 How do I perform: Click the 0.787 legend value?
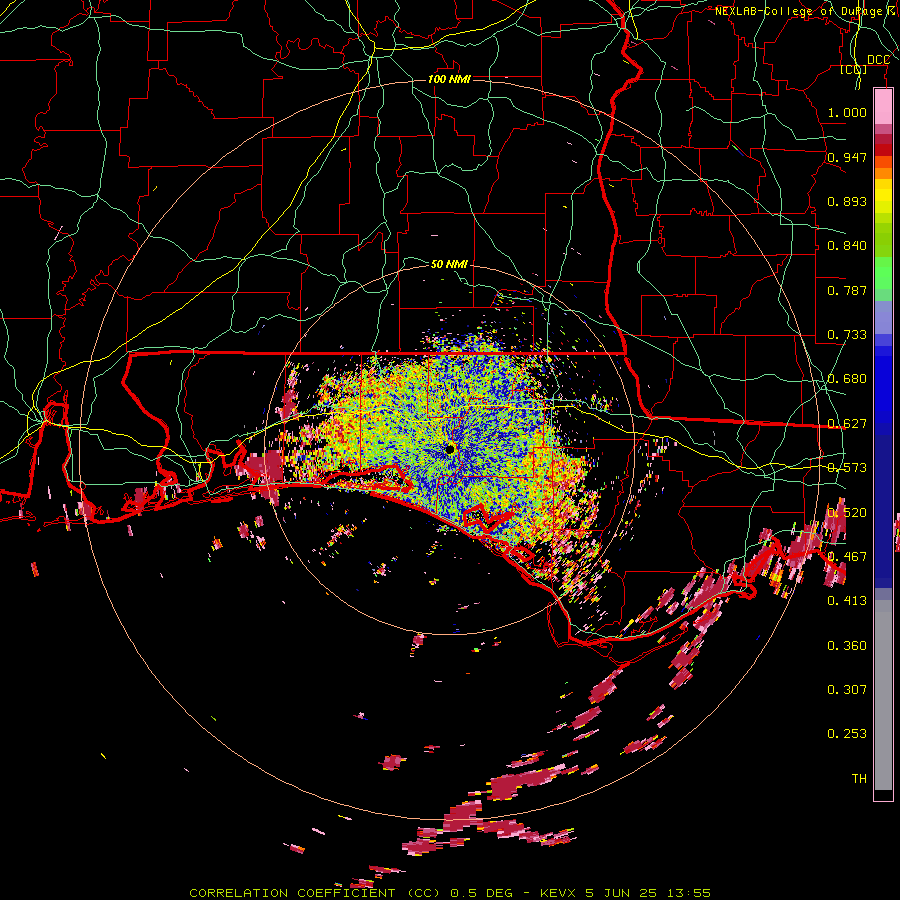tap(847, 290)
